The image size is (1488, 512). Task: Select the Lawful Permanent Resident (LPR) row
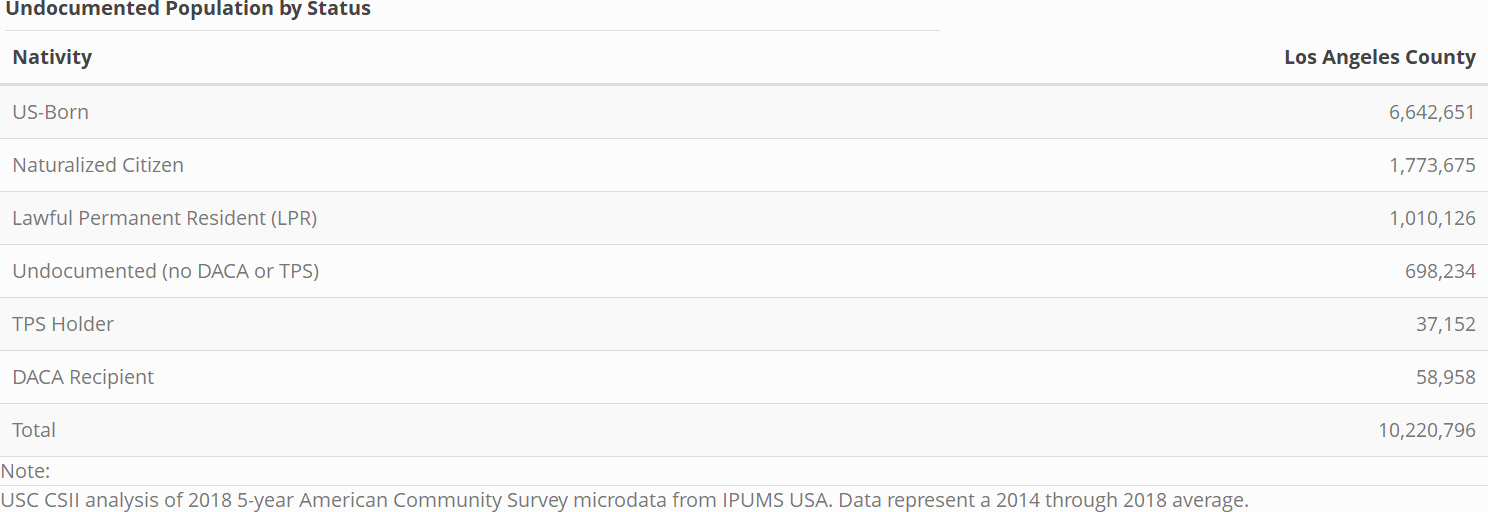[x=744, y=218]
